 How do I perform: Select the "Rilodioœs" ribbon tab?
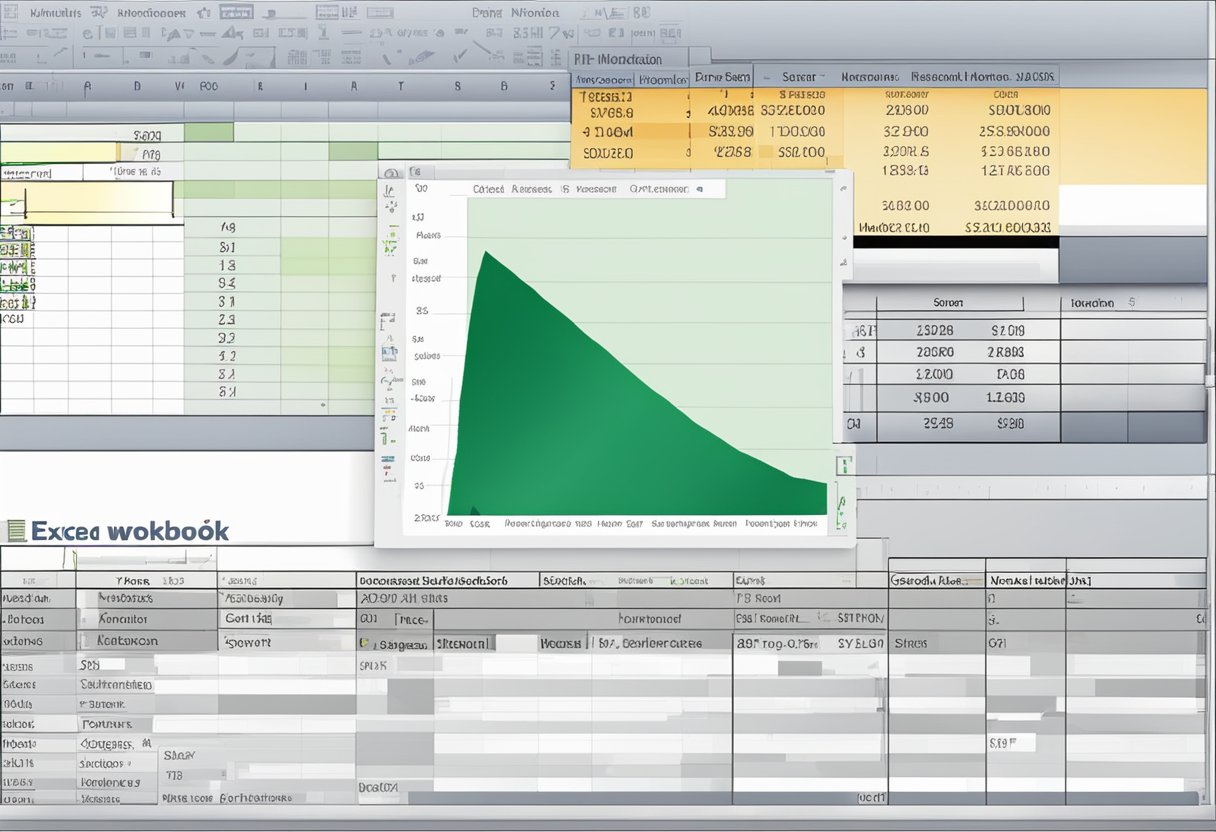[150, 14]
